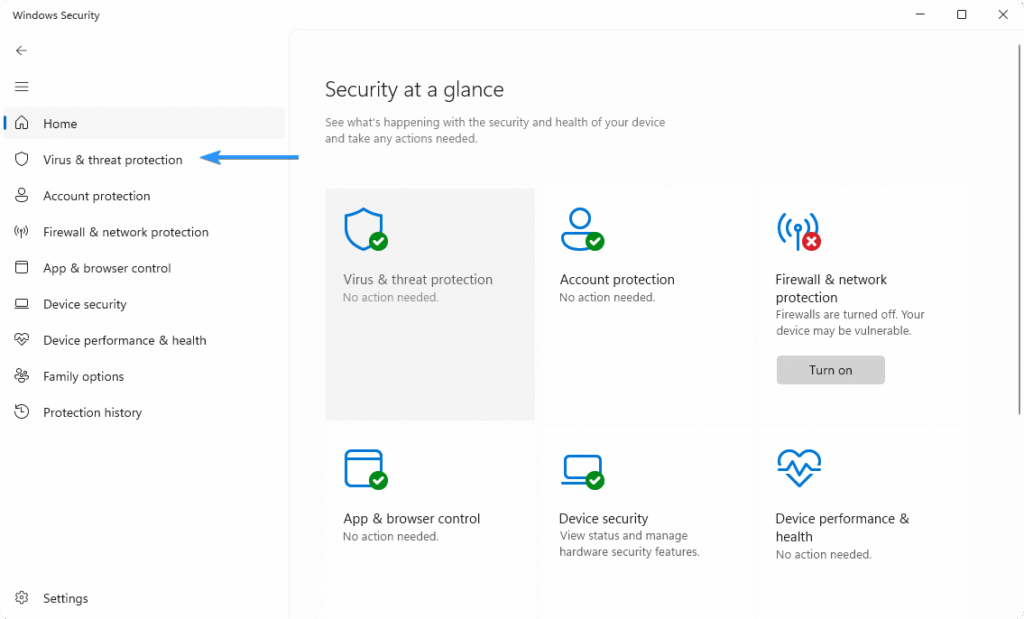Click the heart icon beside Device performance & health
This screenshot has width=1024, height=619.
pos(22,340)
